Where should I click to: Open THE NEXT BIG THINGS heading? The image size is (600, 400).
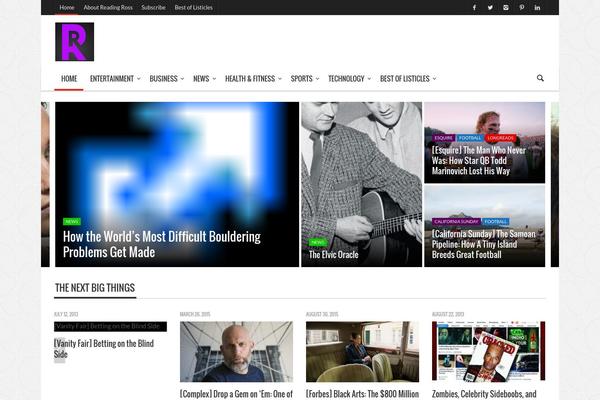pos(95,288)
